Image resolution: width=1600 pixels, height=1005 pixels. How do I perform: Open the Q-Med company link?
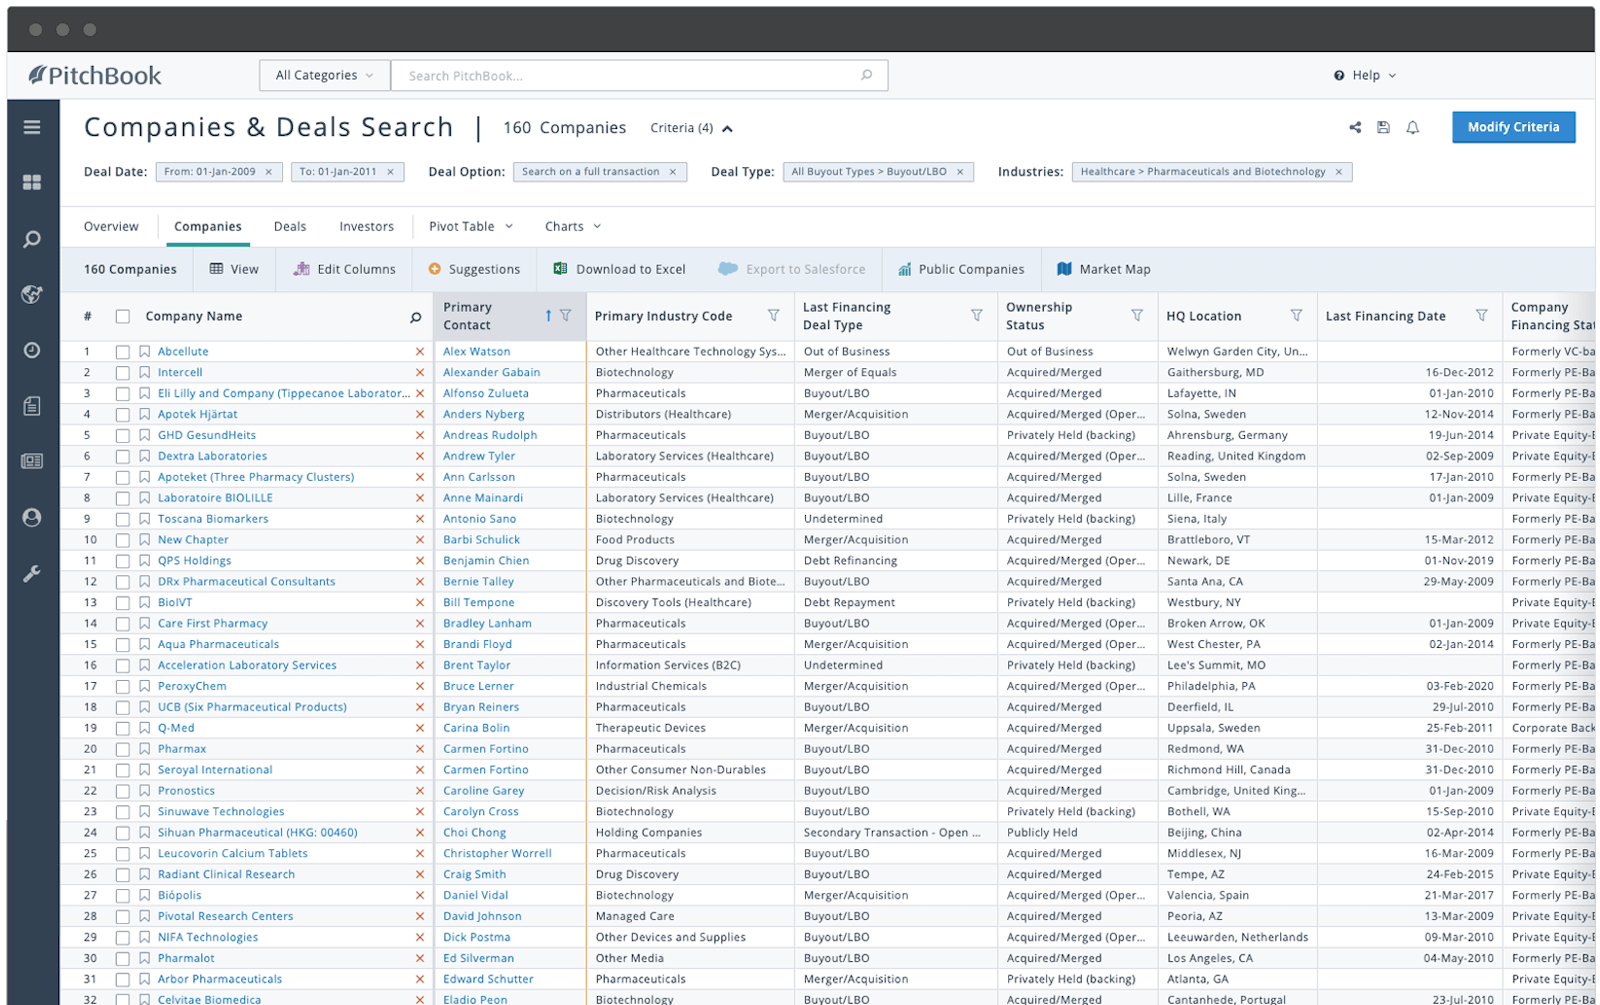[x=176, y=728]
